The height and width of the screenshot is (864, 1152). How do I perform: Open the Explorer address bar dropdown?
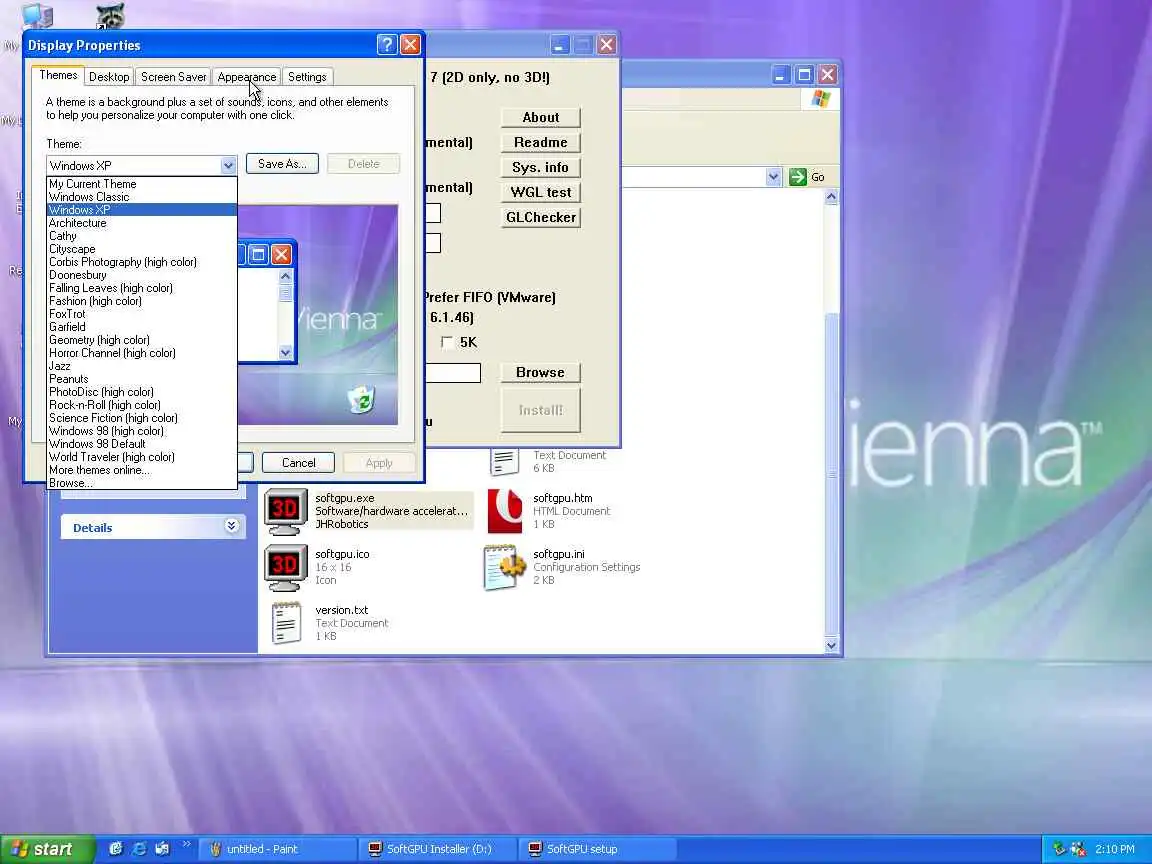click(x=773, y=177)
